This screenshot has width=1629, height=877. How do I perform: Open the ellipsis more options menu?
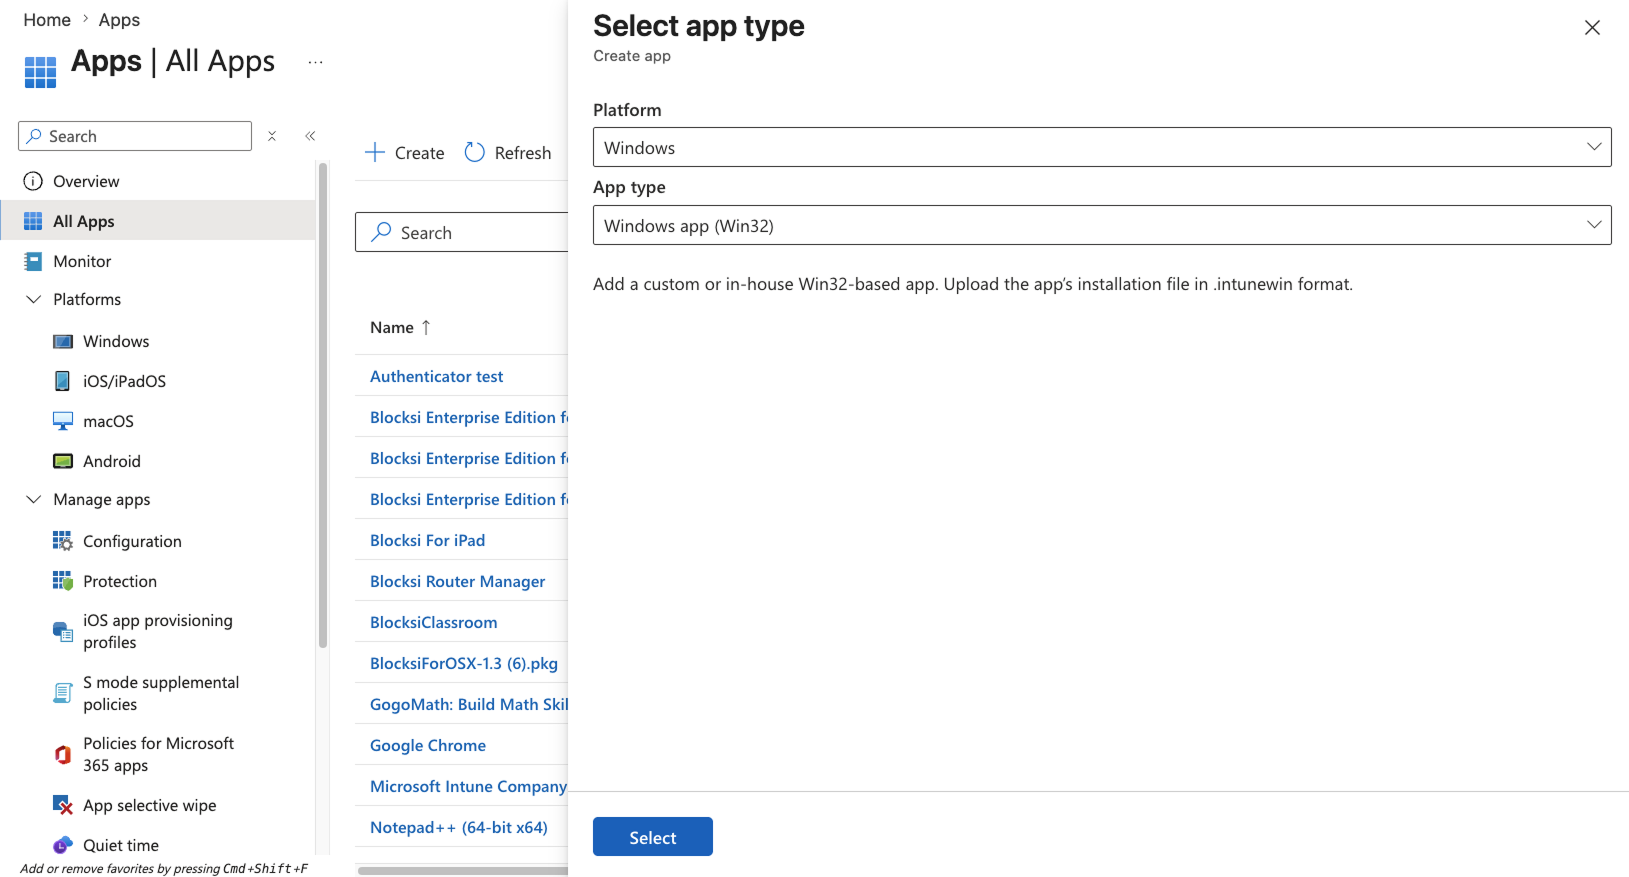point(316,62)
